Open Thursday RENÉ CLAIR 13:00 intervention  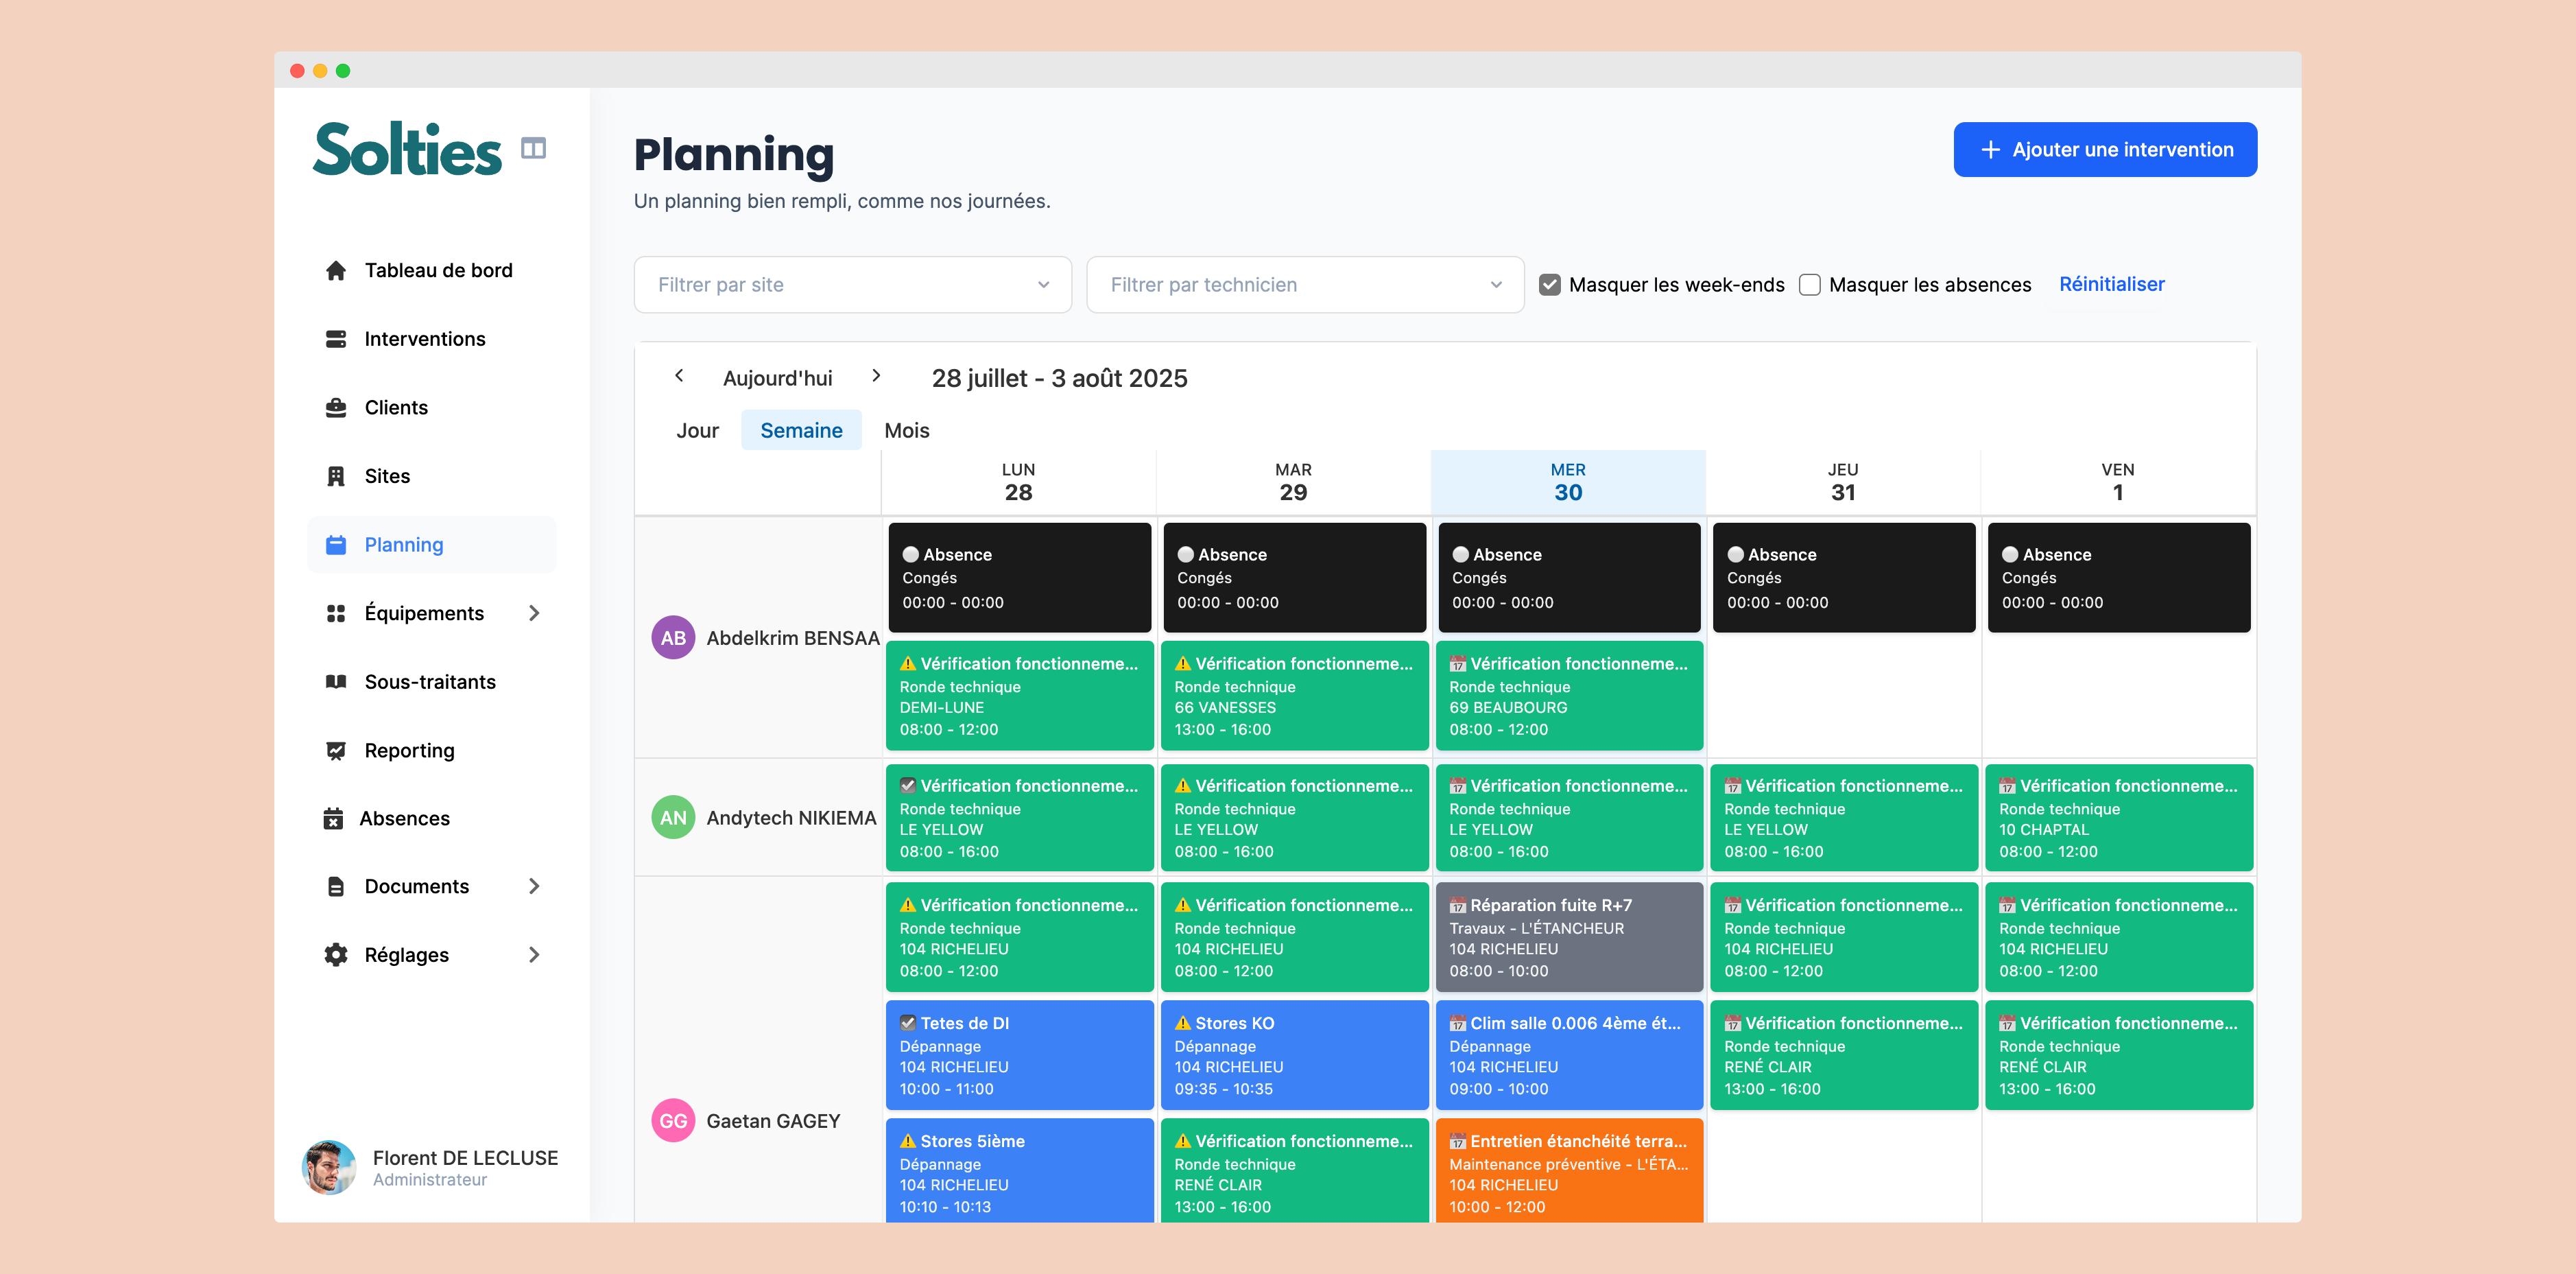tap(1844, 1055)
